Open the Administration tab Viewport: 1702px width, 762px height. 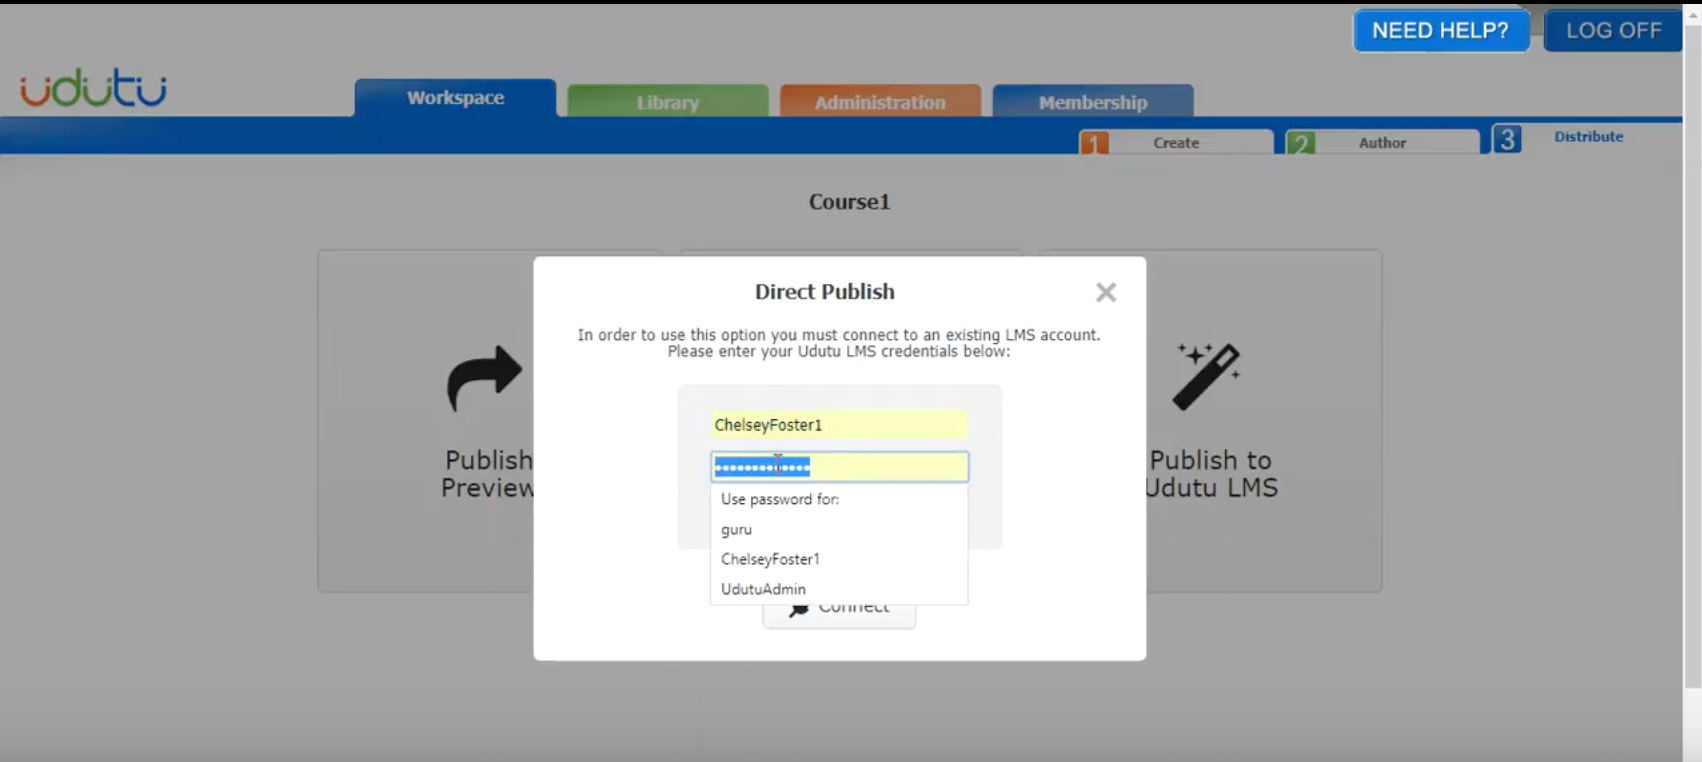coord(880,101)
